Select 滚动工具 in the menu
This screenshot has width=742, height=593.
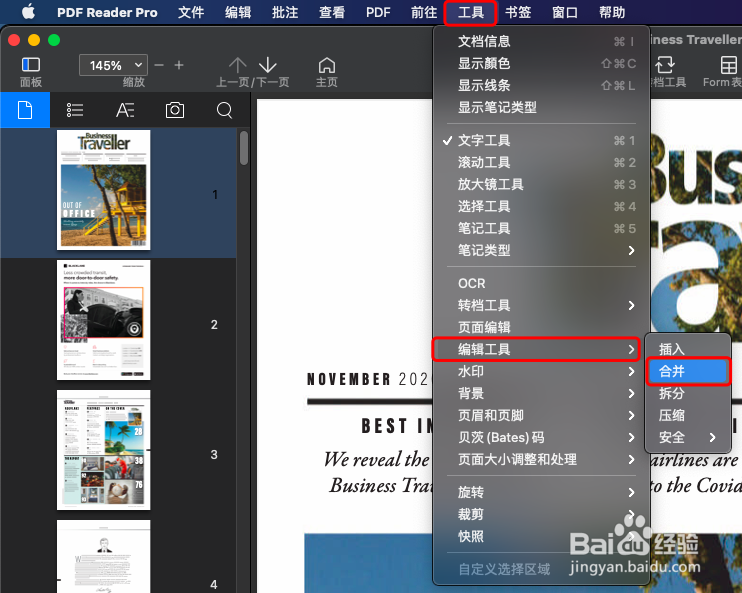tap(541, 162)
